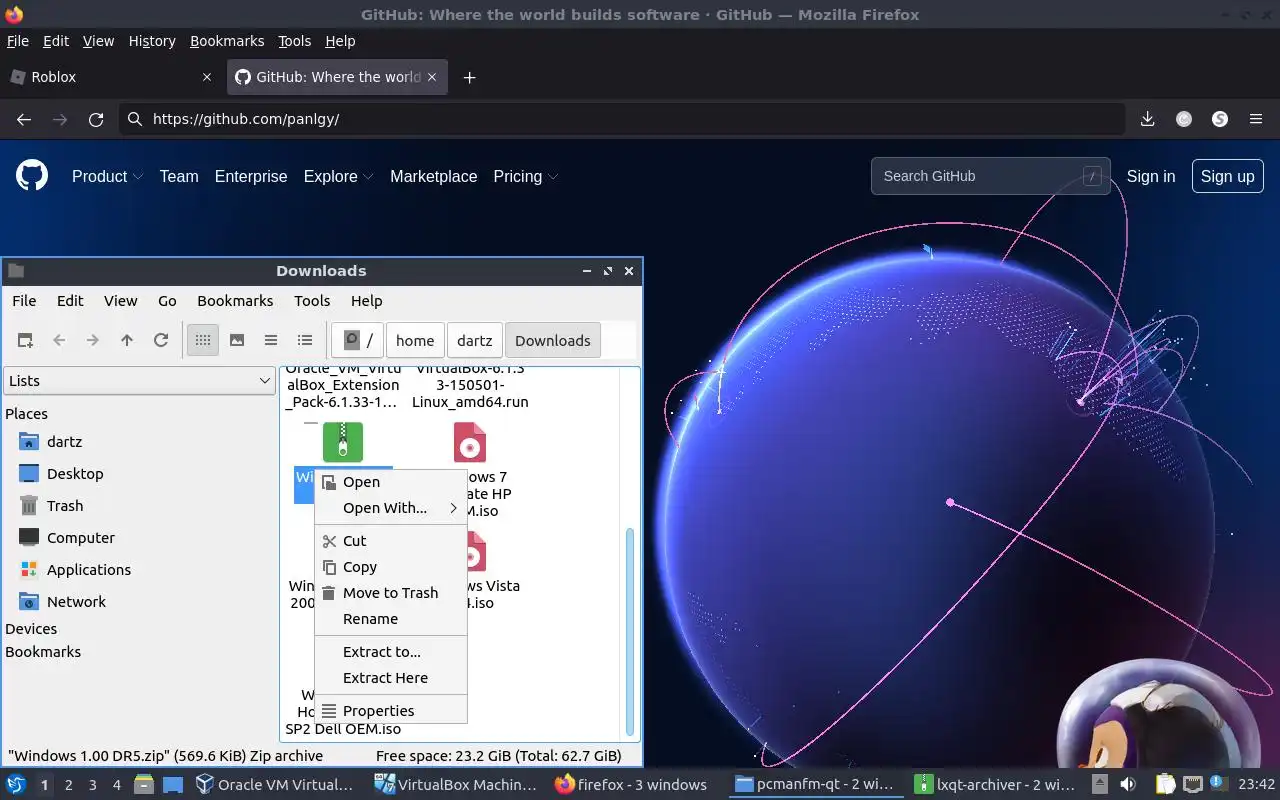The image size is (1280, 800).
Task: Open the Lists side pane dropdown
Action: pyautogui.click(x=139, y=381)
